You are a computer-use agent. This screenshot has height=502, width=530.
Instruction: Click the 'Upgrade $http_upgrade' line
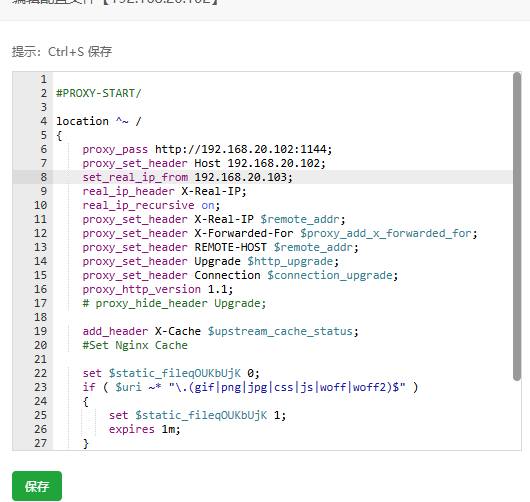pyautogui.click(x=211, y=261)
